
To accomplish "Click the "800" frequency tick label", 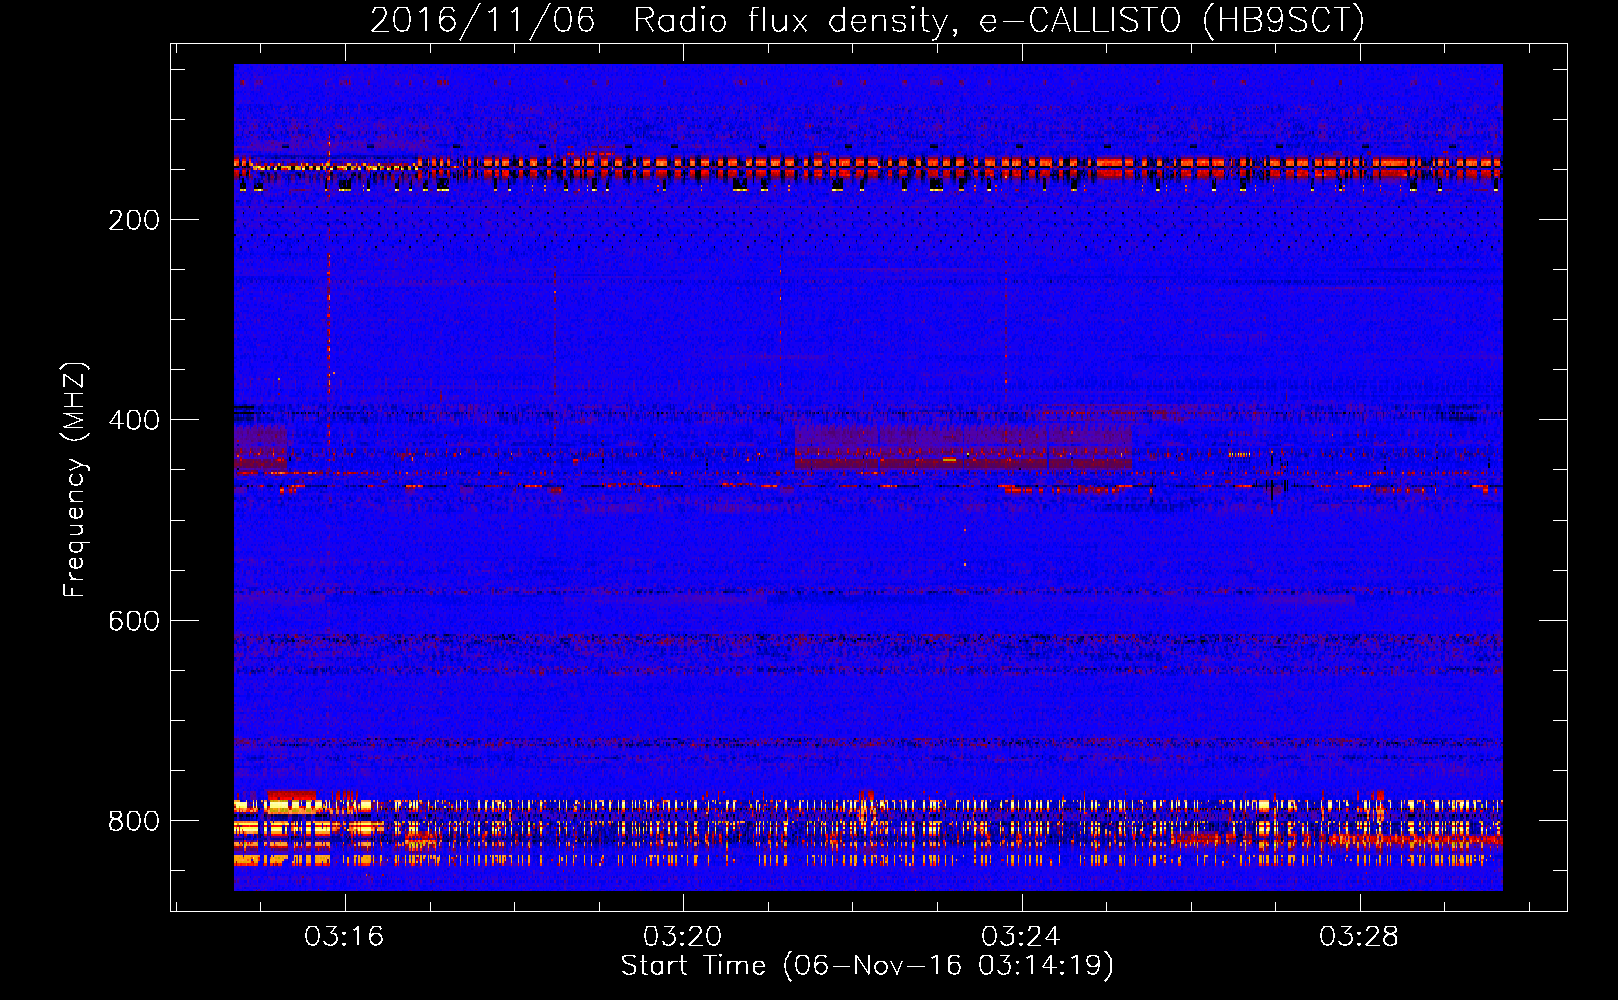I will point(134,821).
